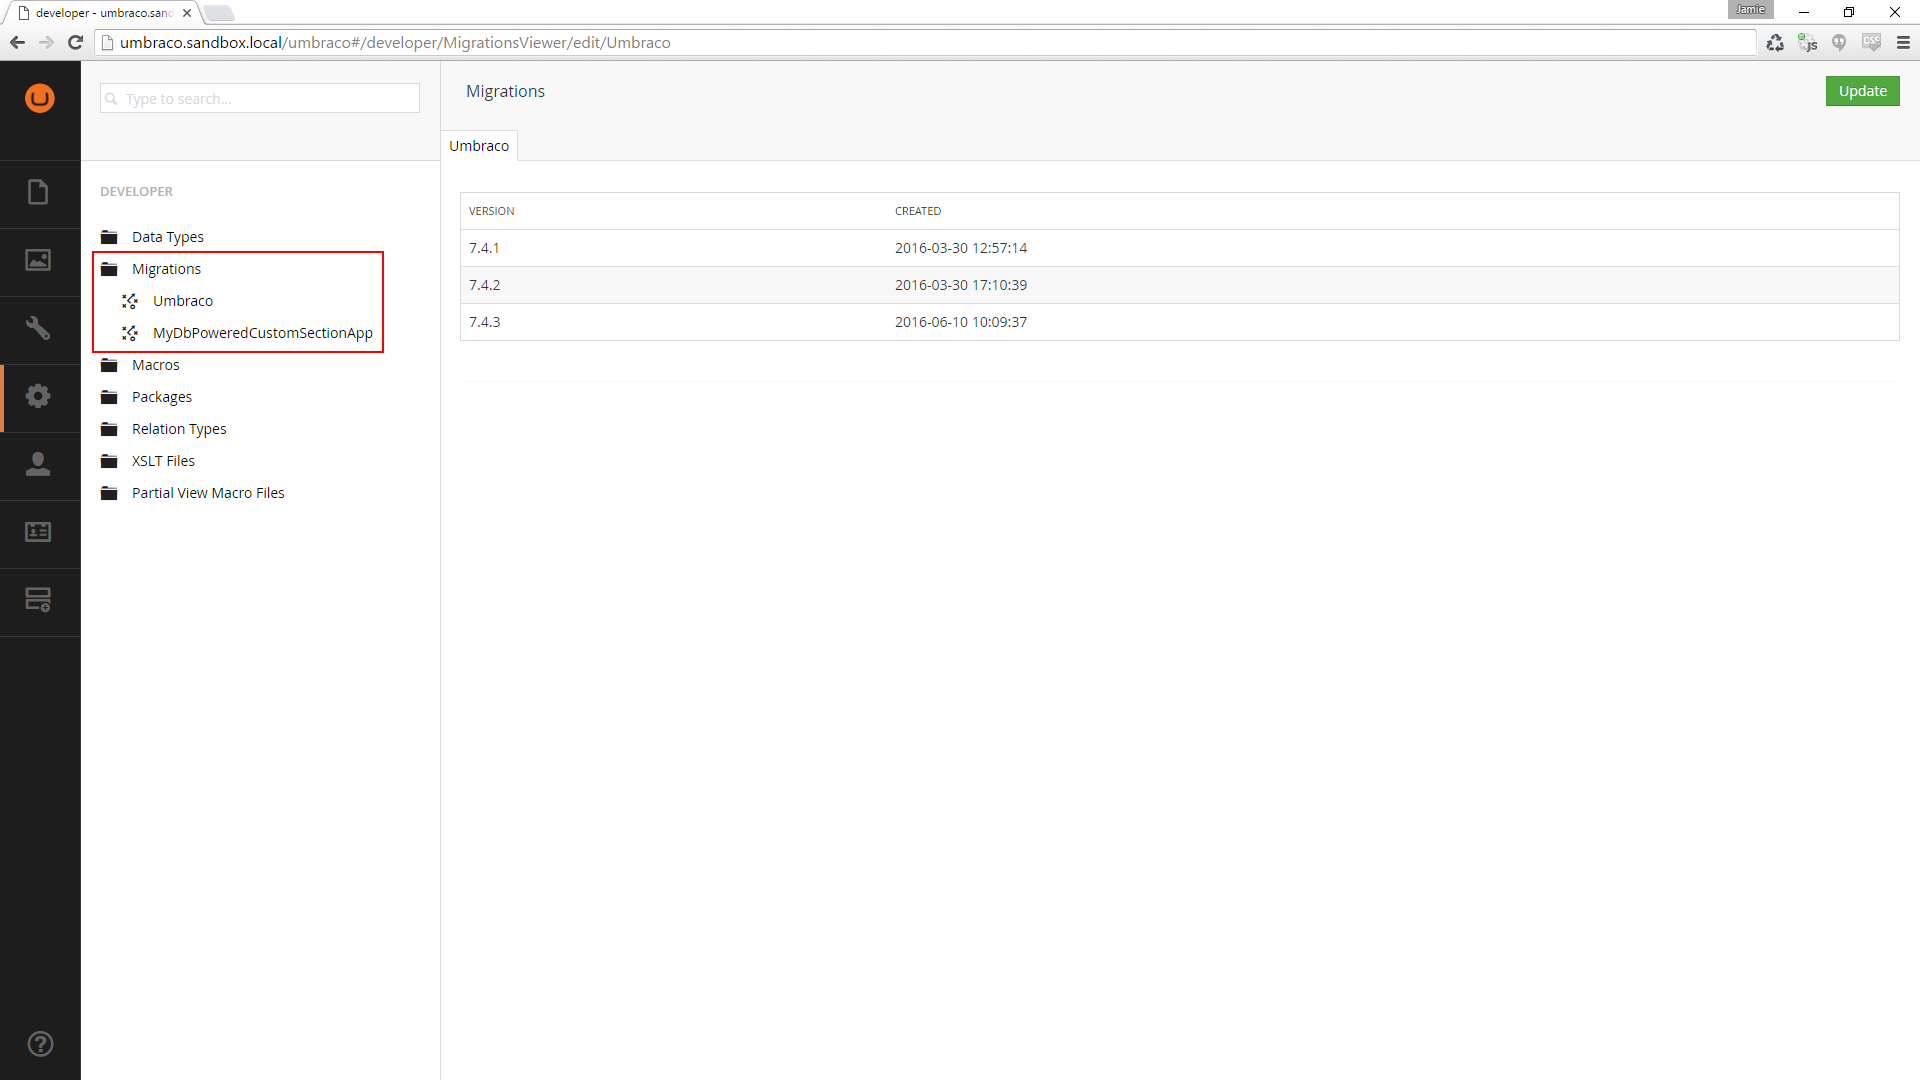
Task: Click the browser address bar
Action: click(x=925, y=42)
